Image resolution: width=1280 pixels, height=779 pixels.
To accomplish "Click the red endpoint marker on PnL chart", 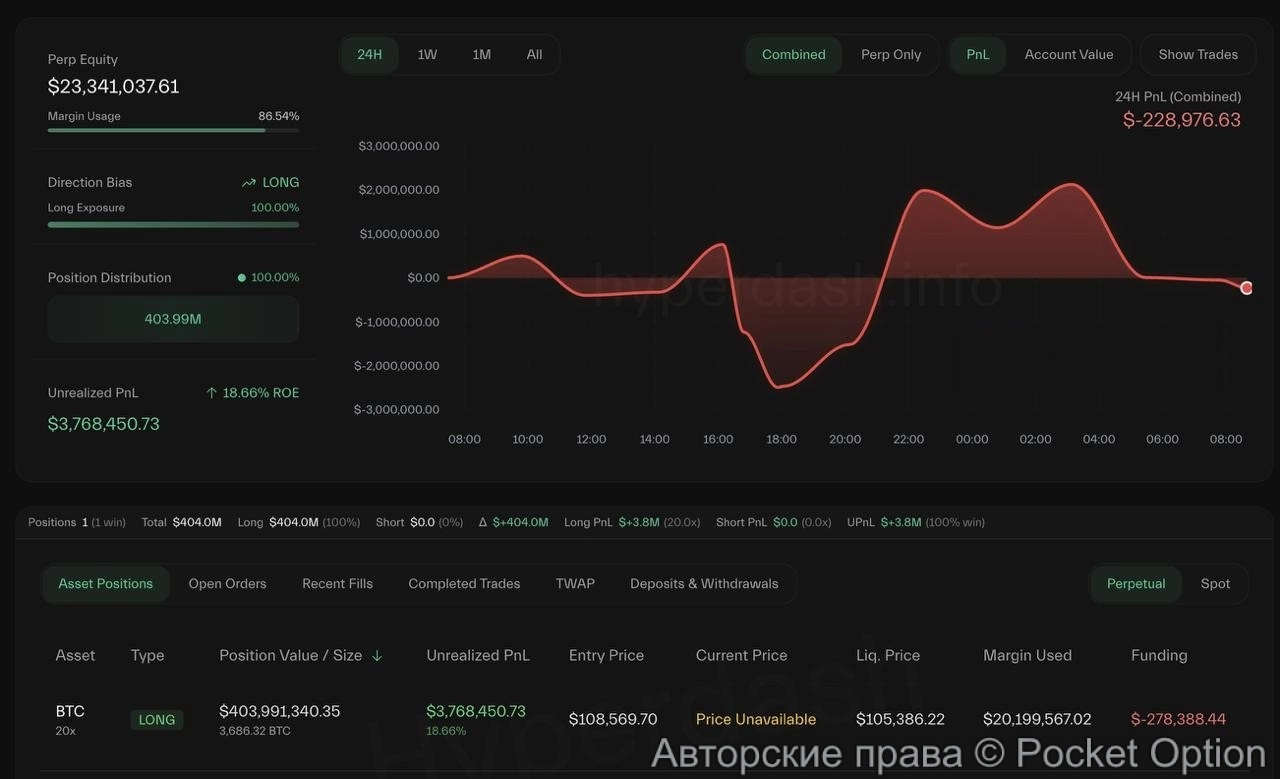I will [x=1246, y=287].
